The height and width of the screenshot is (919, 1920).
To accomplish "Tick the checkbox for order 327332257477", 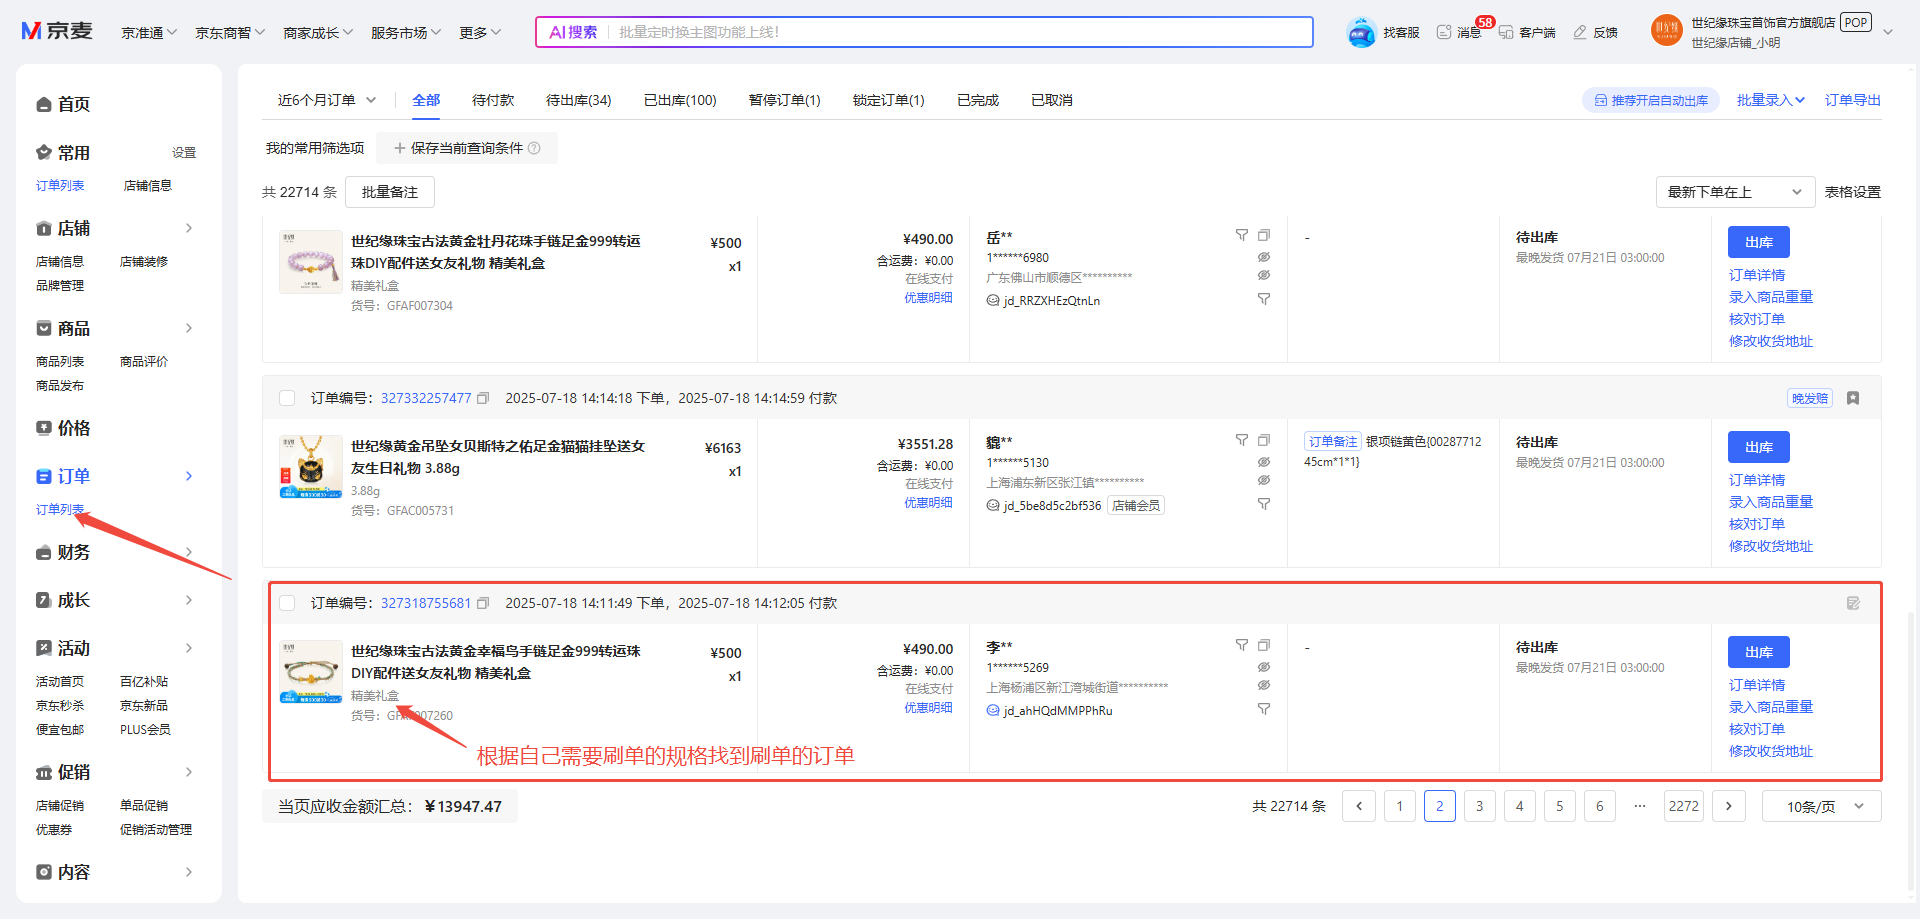I will click(x=287, y=398).
